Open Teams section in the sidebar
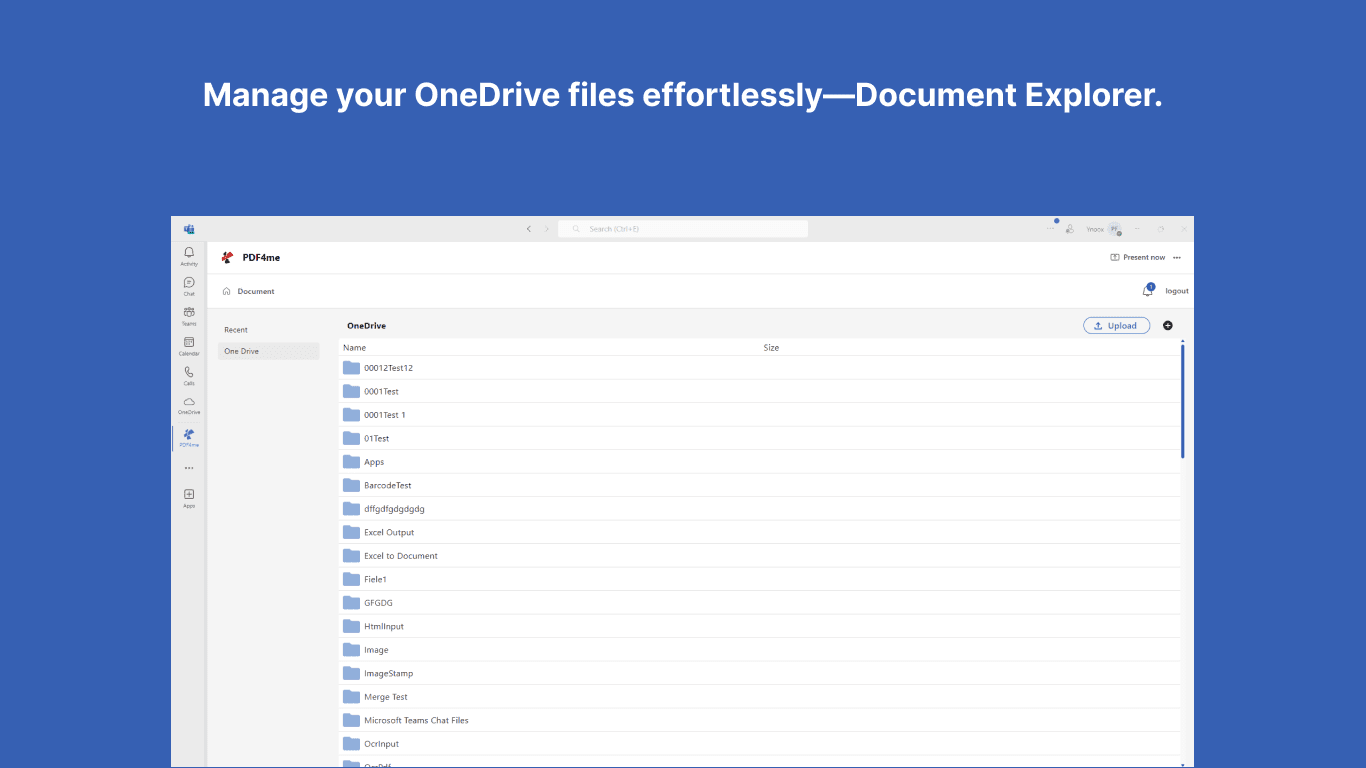The width and height of the screenshot is (1366, 768). point(189,316)
